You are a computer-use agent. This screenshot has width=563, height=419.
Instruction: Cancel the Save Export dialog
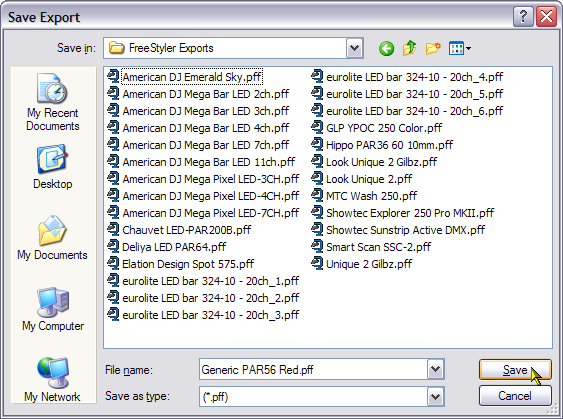(x=515, y=396)
